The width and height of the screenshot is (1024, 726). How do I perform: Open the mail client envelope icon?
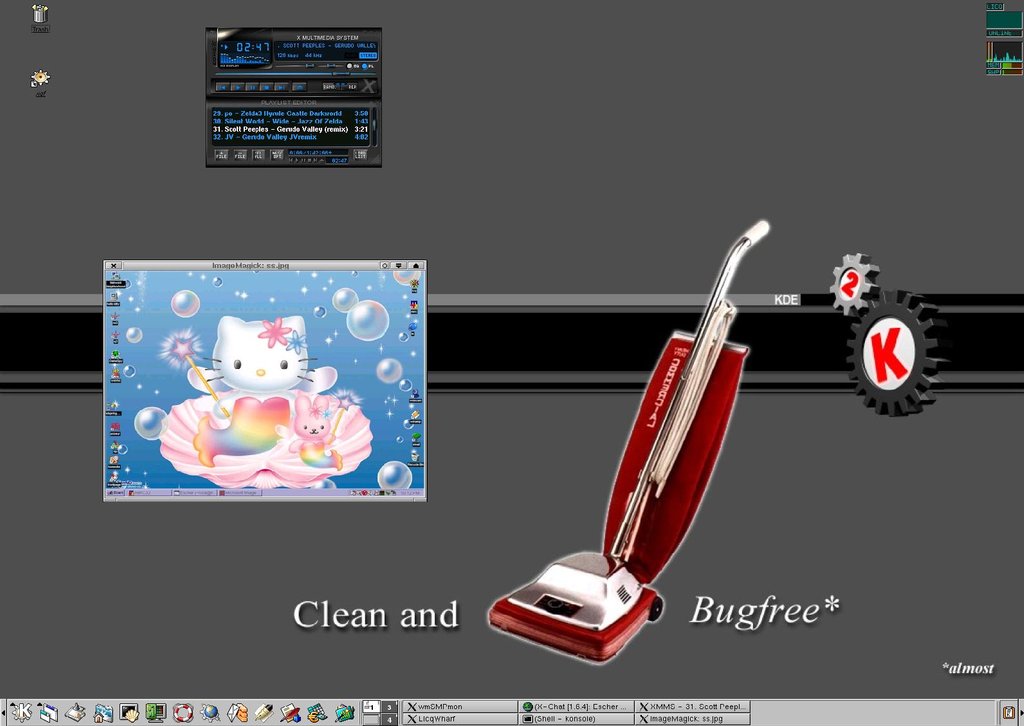click(237, 712)
